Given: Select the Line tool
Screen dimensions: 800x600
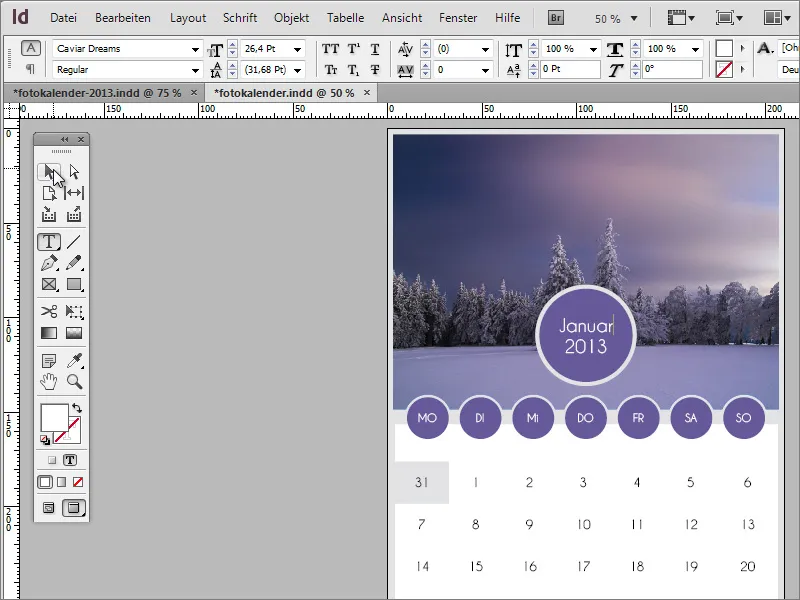Looking at the screenshot, I should 74,242.
